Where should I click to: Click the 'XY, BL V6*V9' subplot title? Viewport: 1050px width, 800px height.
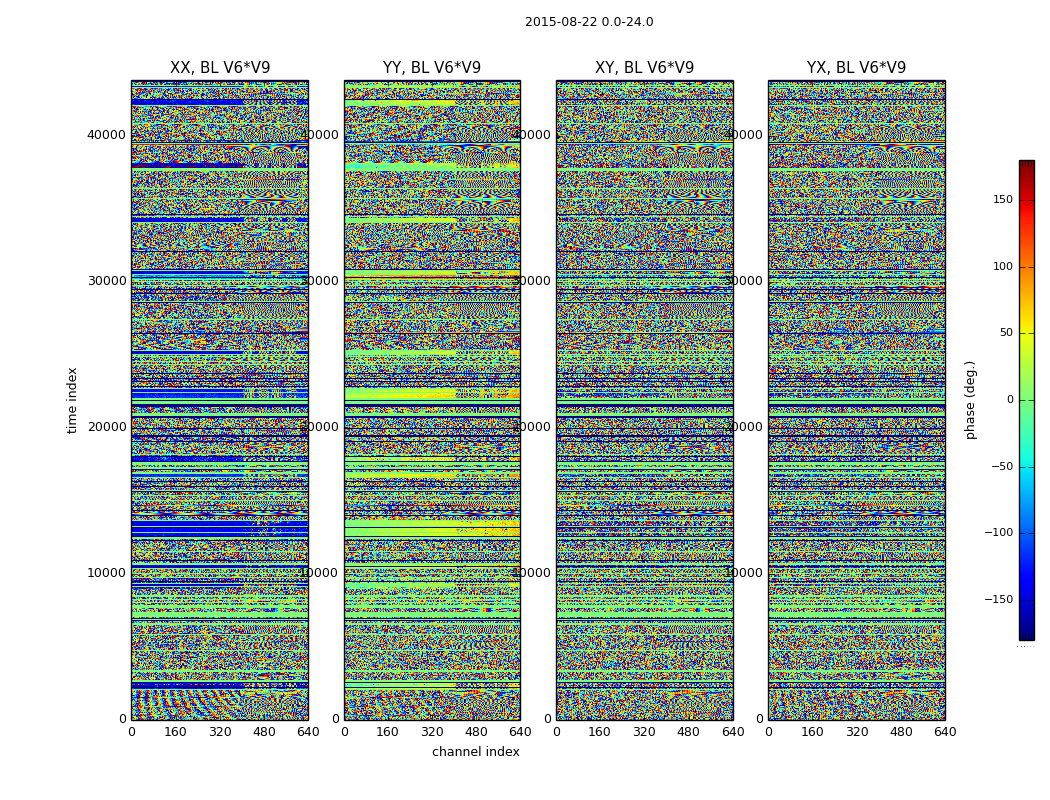[644, 68]
